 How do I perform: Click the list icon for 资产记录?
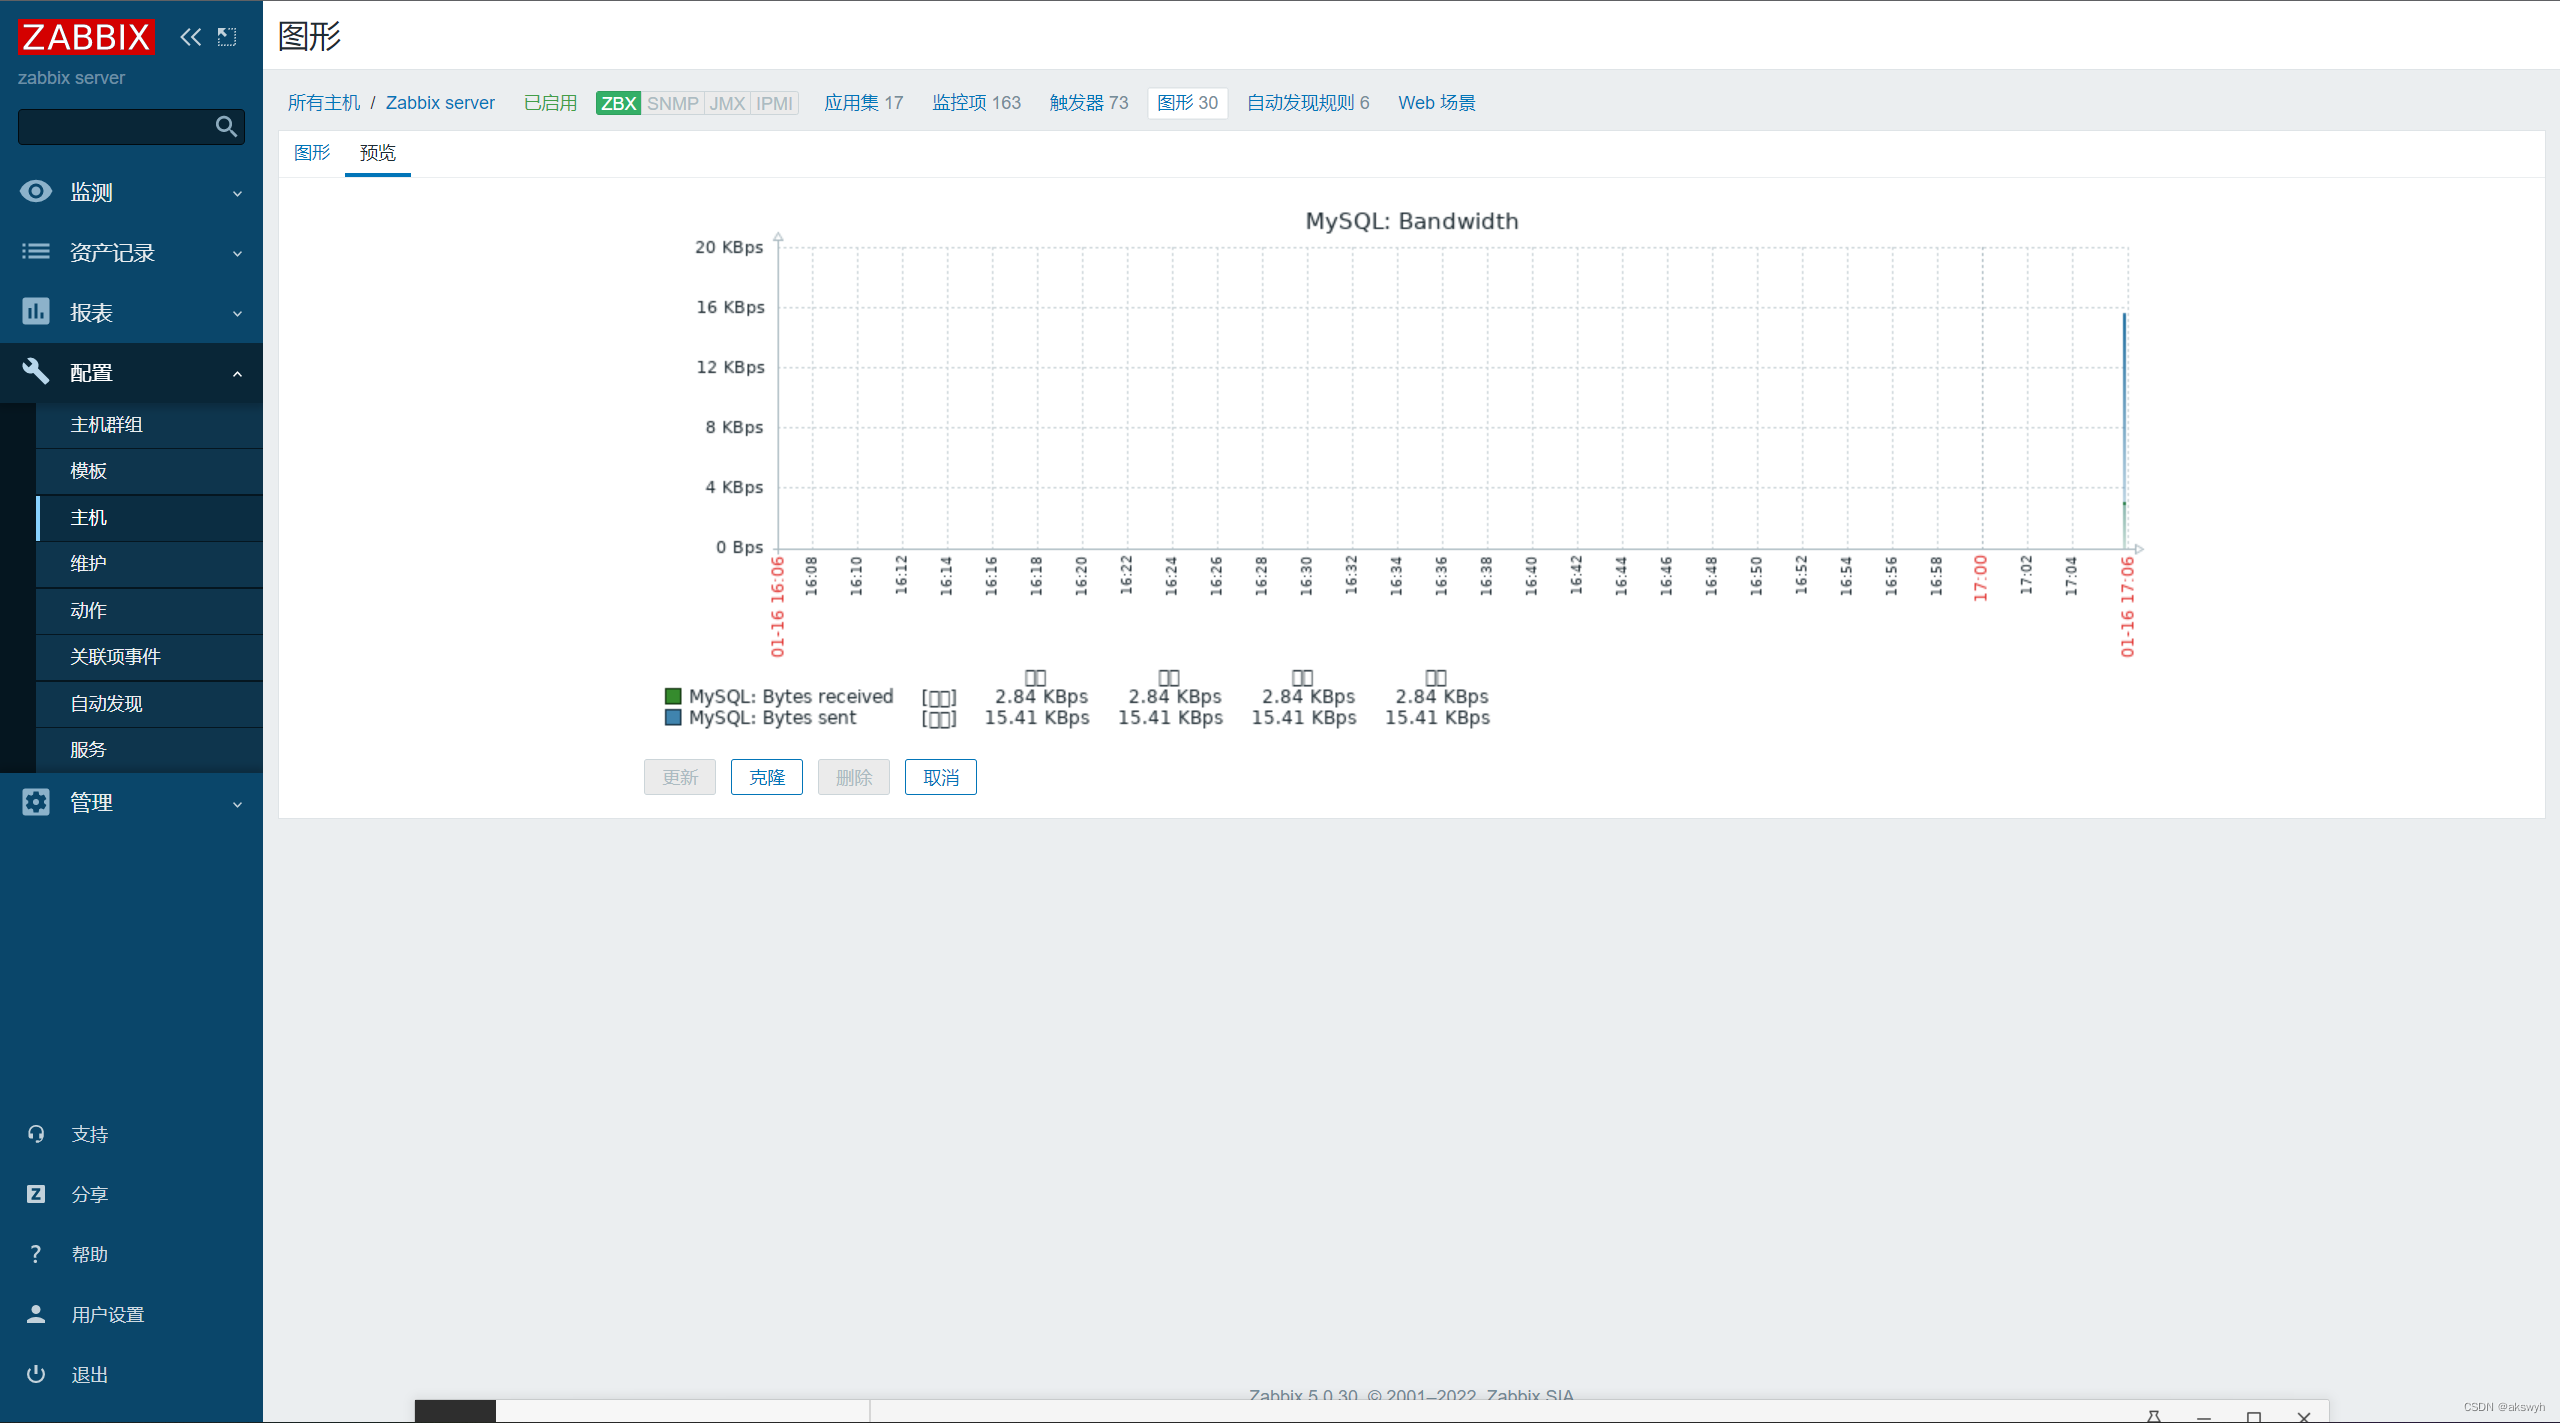coord(36,252)
